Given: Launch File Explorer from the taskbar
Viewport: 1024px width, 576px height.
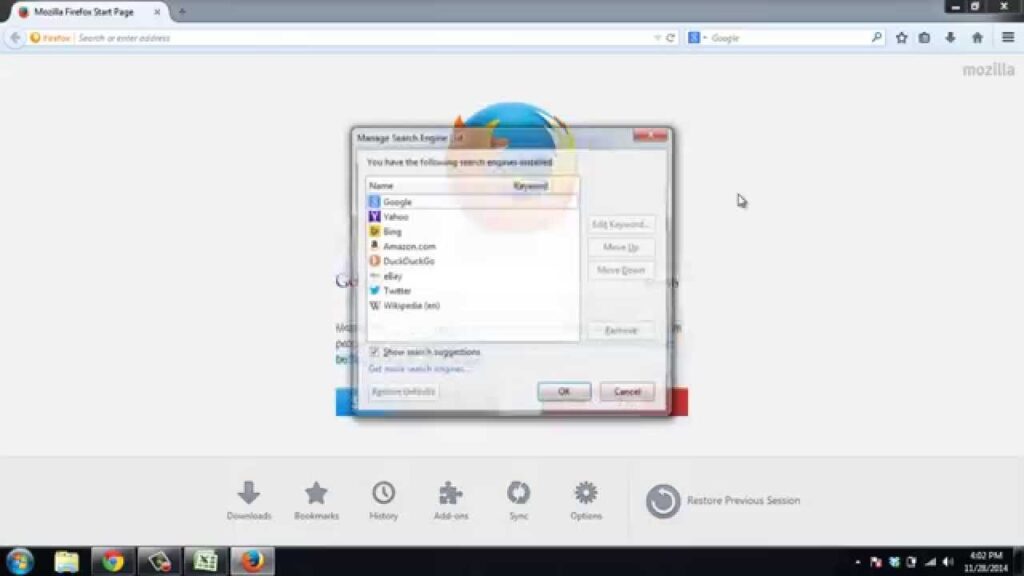Looking at the screenshot, I should (x=67, y=562).
